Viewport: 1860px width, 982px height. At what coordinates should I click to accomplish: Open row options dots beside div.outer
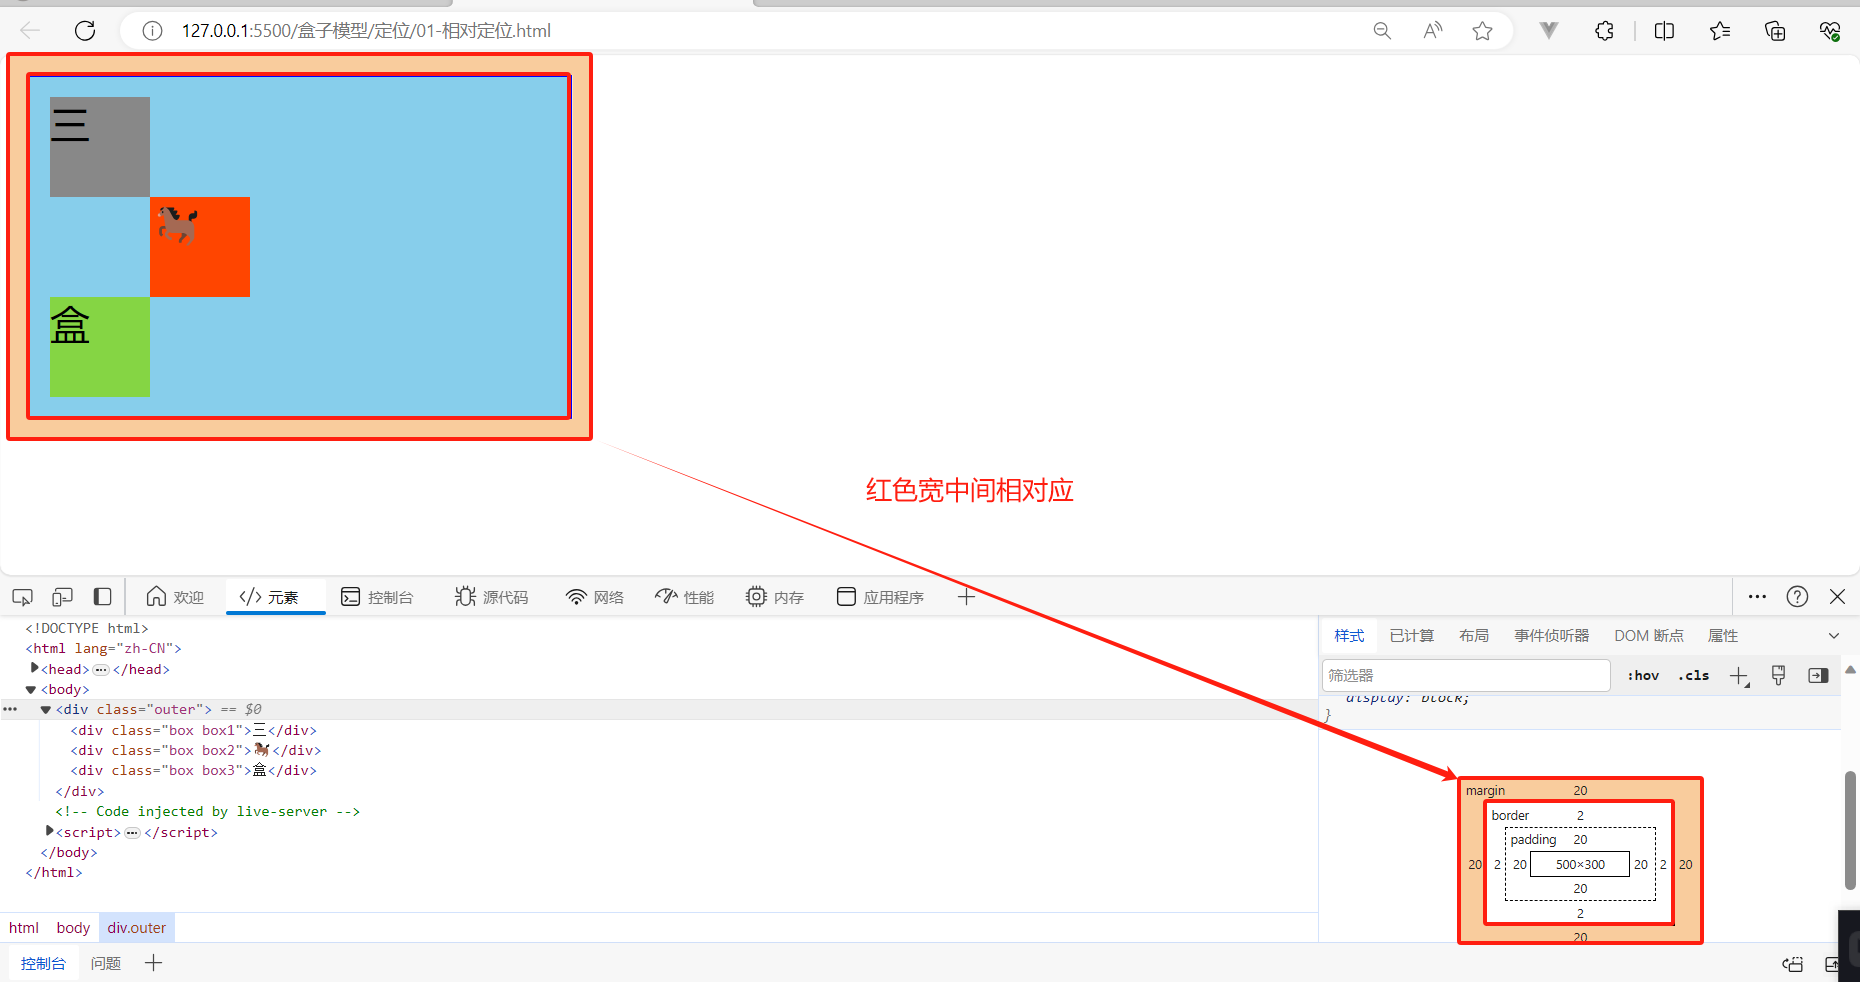(x=10, y=709)
